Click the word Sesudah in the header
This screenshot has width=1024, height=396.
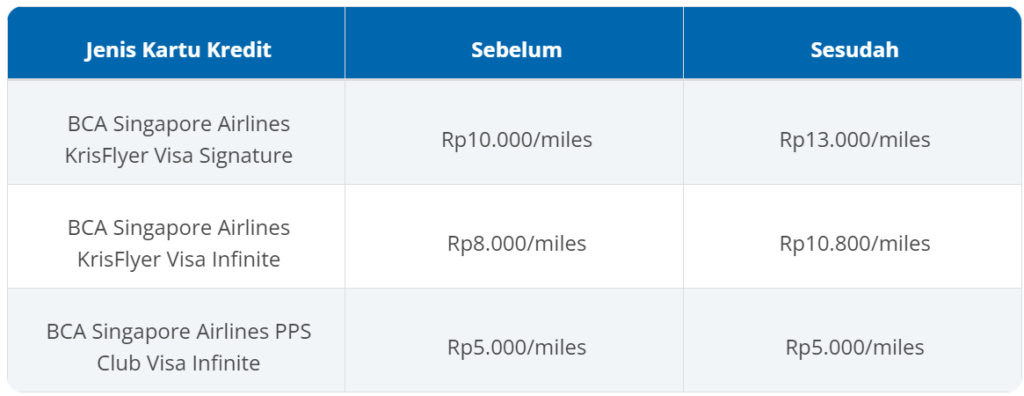pyautogui.click(x=854, y=50)
